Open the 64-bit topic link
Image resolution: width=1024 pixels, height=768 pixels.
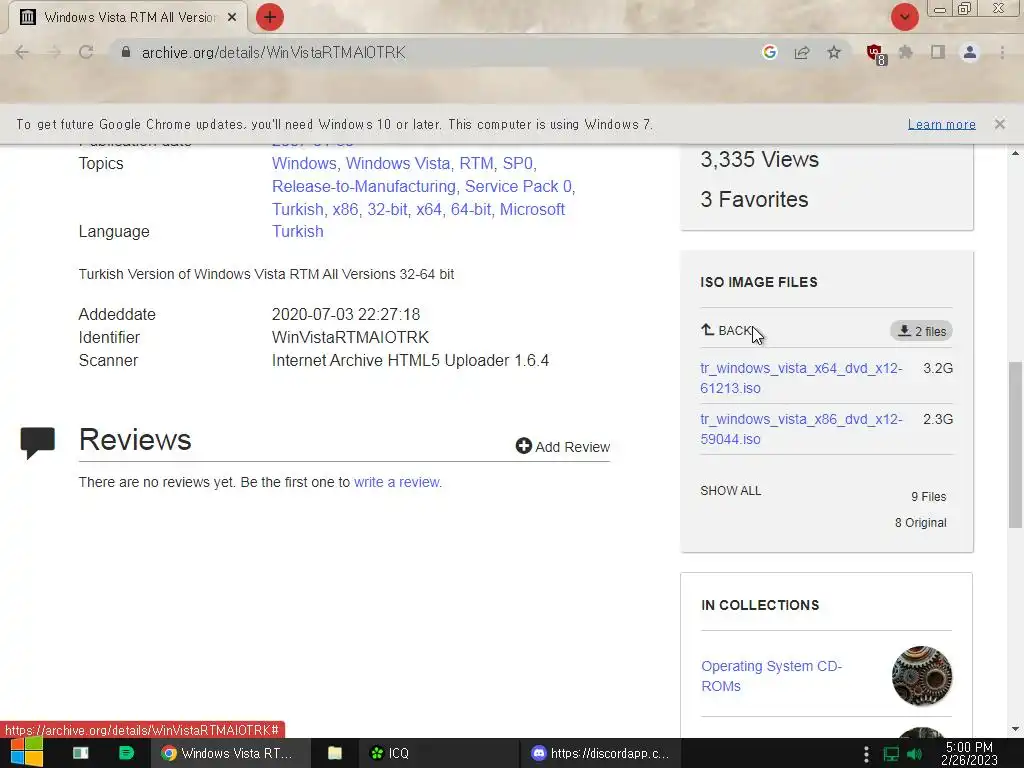tap(471, 210)
